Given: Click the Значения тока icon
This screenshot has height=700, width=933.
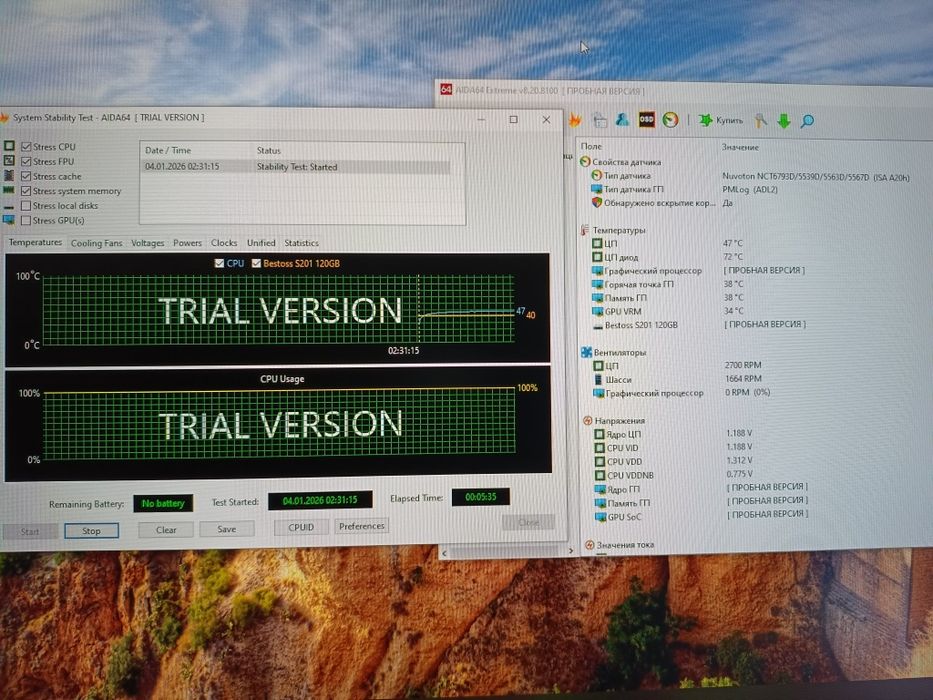Looking at the screenshot, I should tap(589, 545).
